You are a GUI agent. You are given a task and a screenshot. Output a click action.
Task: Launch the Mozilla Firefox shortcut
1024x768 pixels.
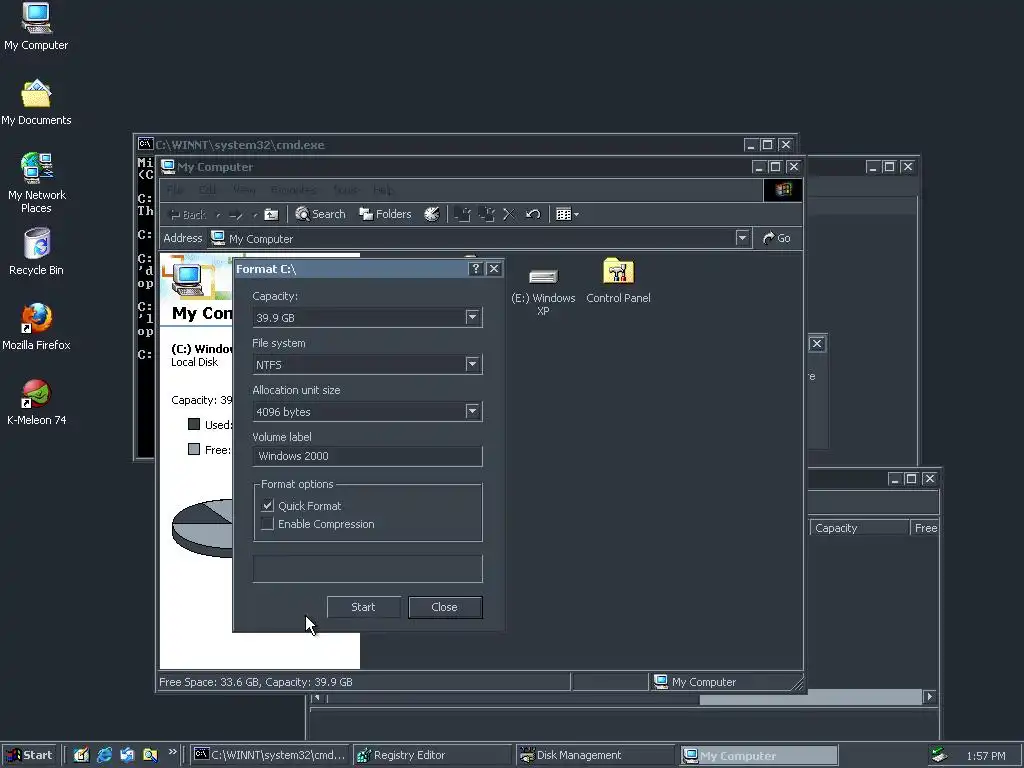36,327
